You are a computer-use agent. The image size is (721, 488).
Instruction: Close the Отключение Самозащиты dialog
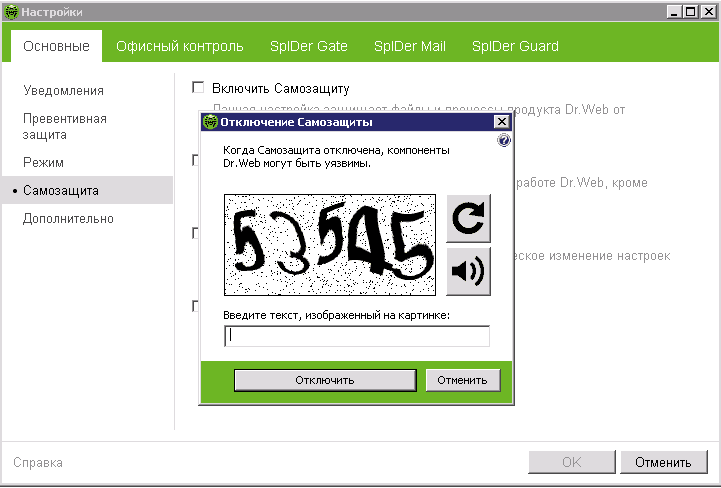coord(502,122)
